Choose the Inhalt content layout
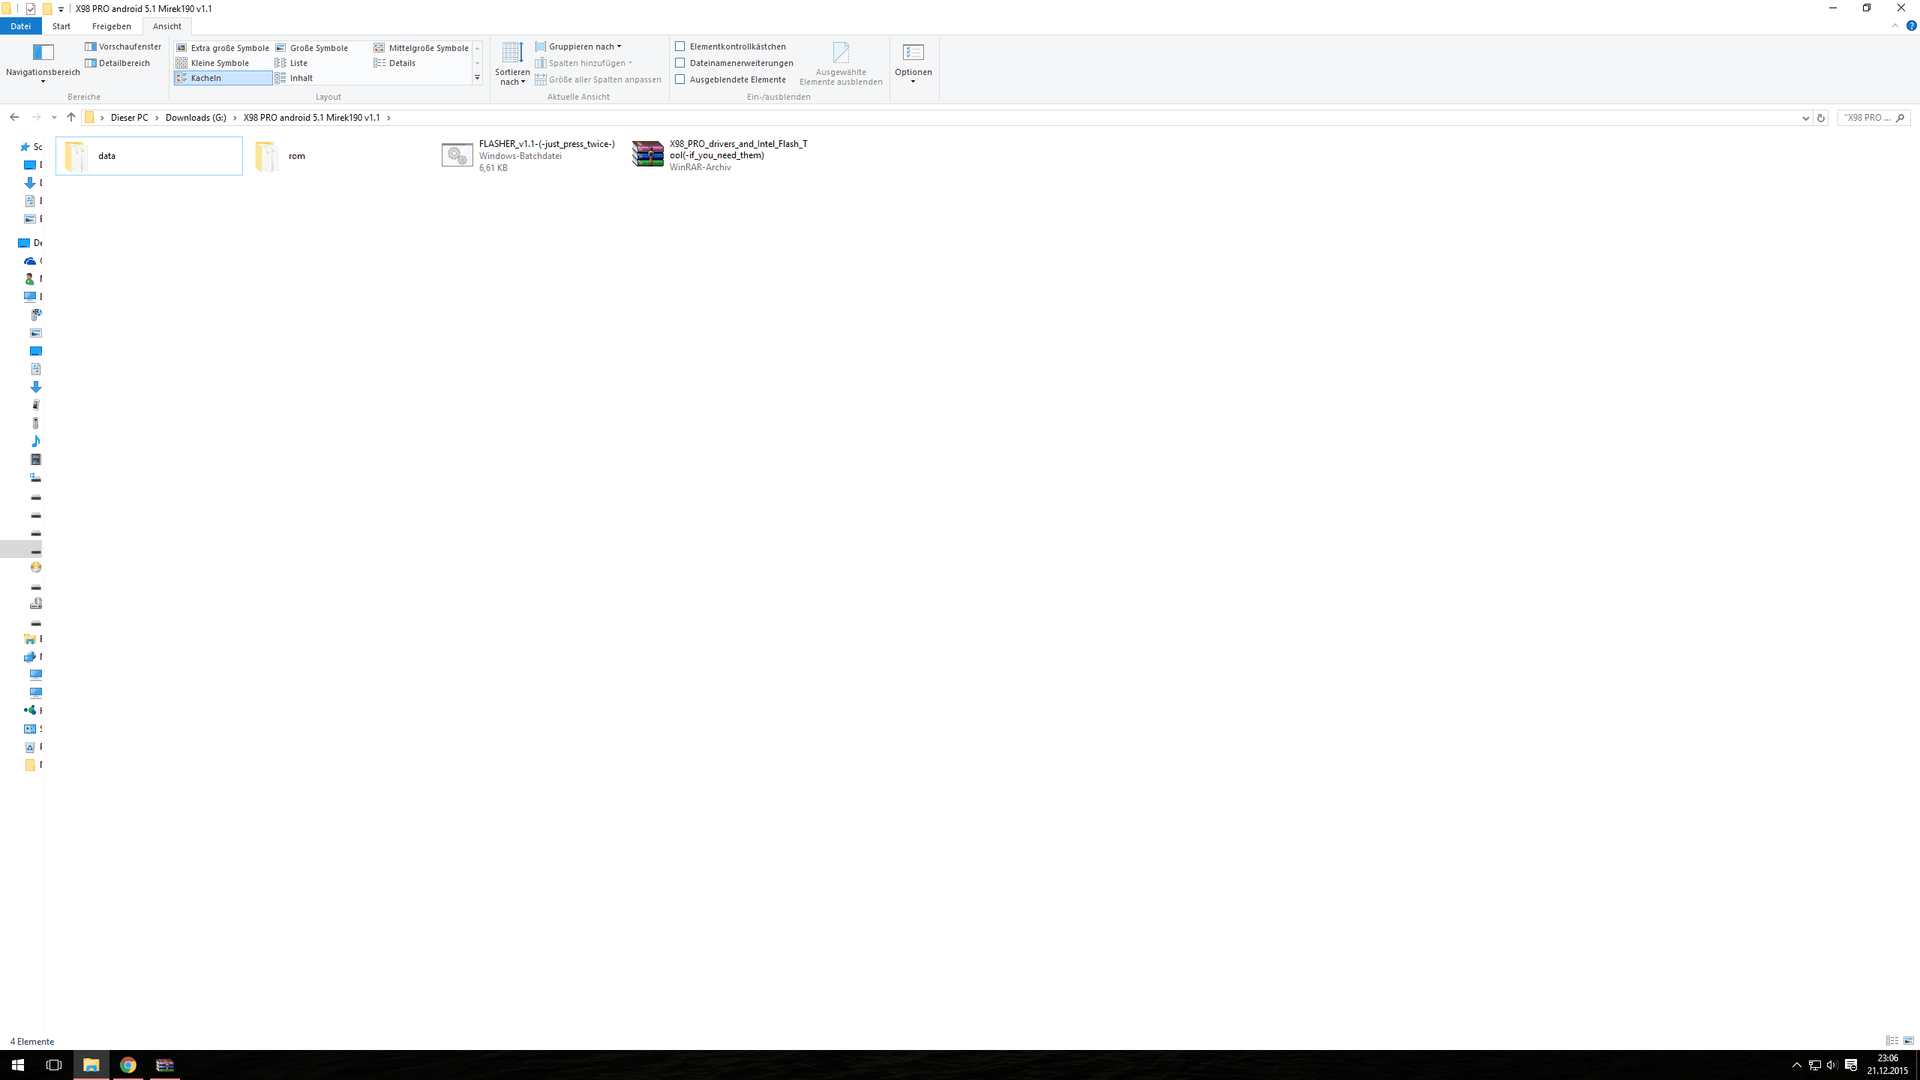 (294, 78)
